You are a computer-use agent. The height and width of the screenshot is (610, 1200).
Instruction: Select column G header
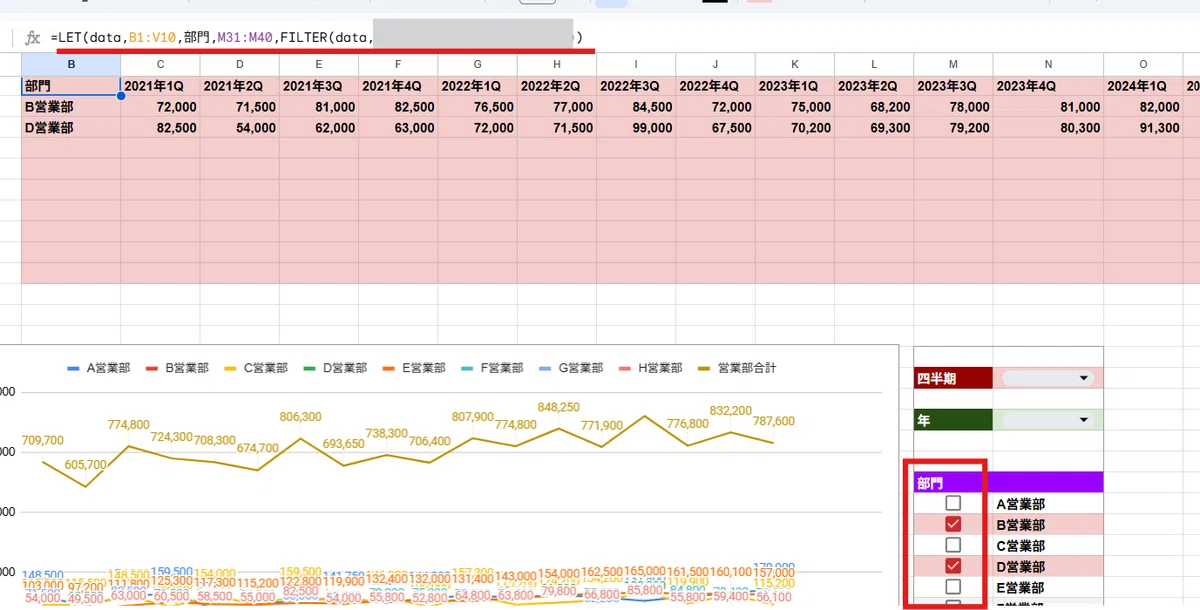click(477, 65)
